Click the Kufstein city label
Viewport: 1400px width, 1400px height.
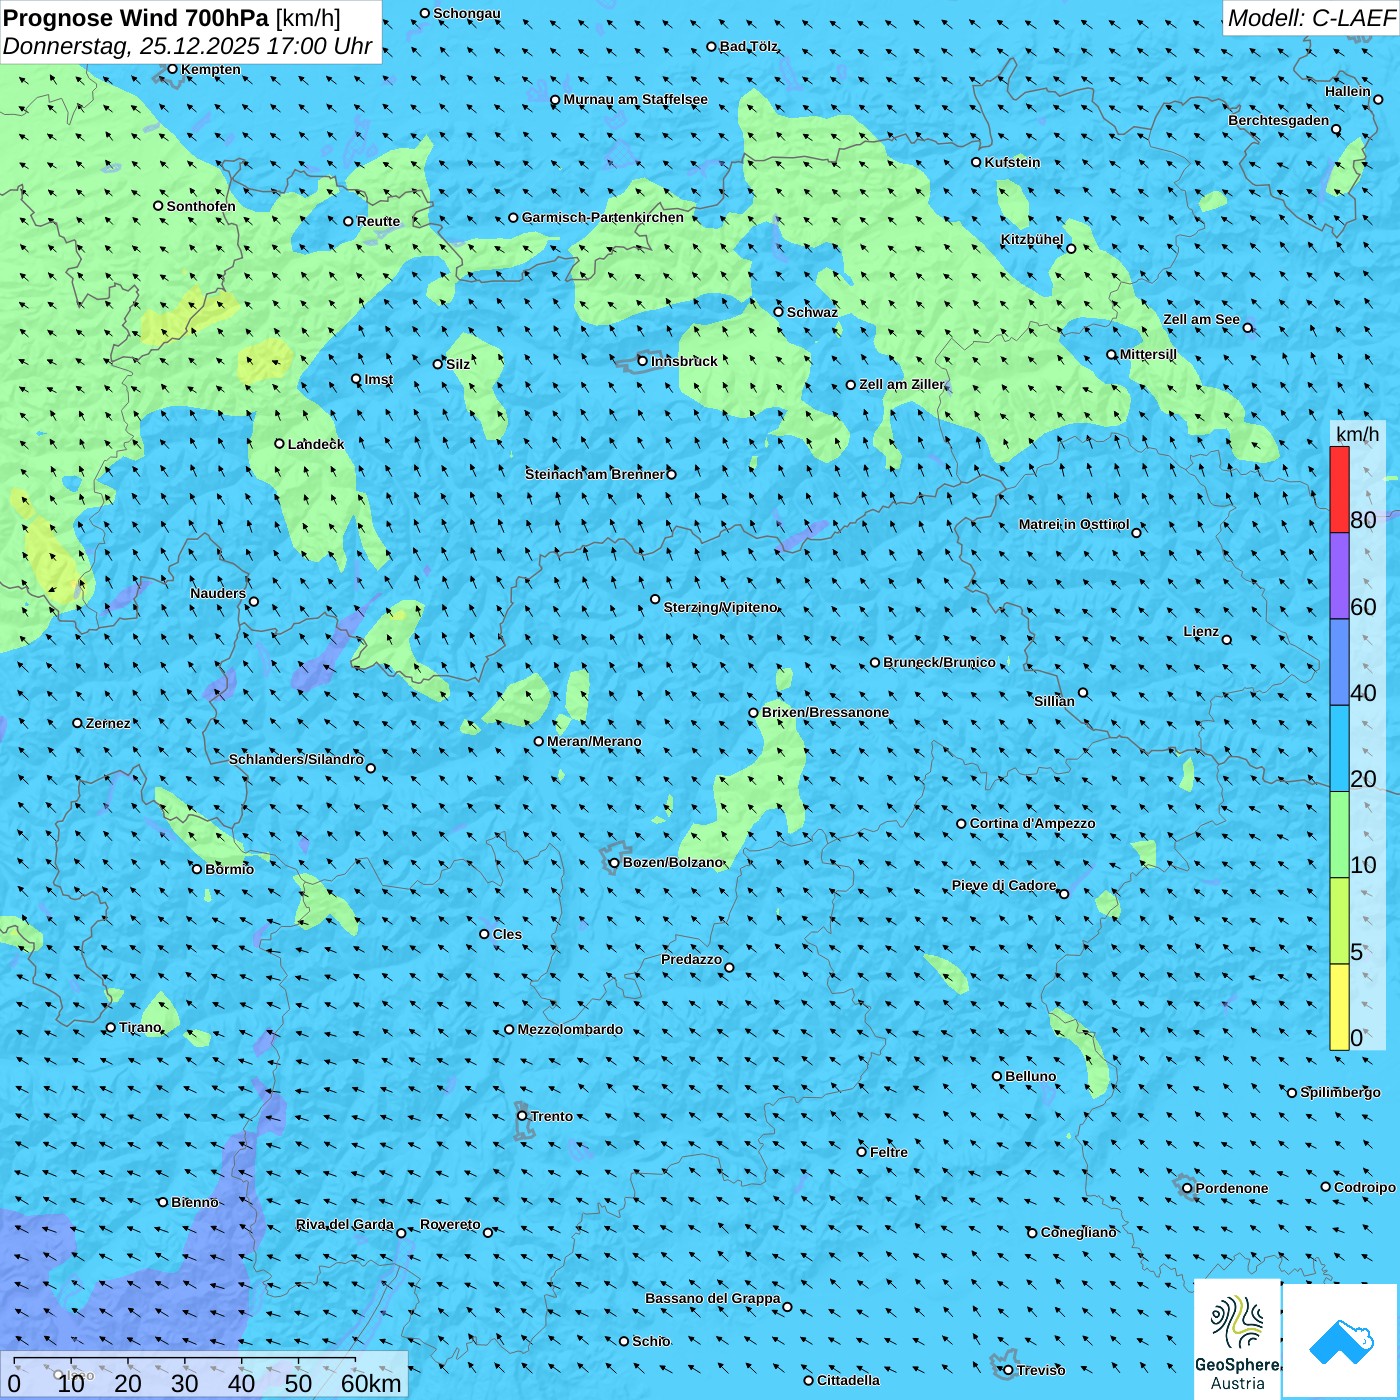[1012, 162]
